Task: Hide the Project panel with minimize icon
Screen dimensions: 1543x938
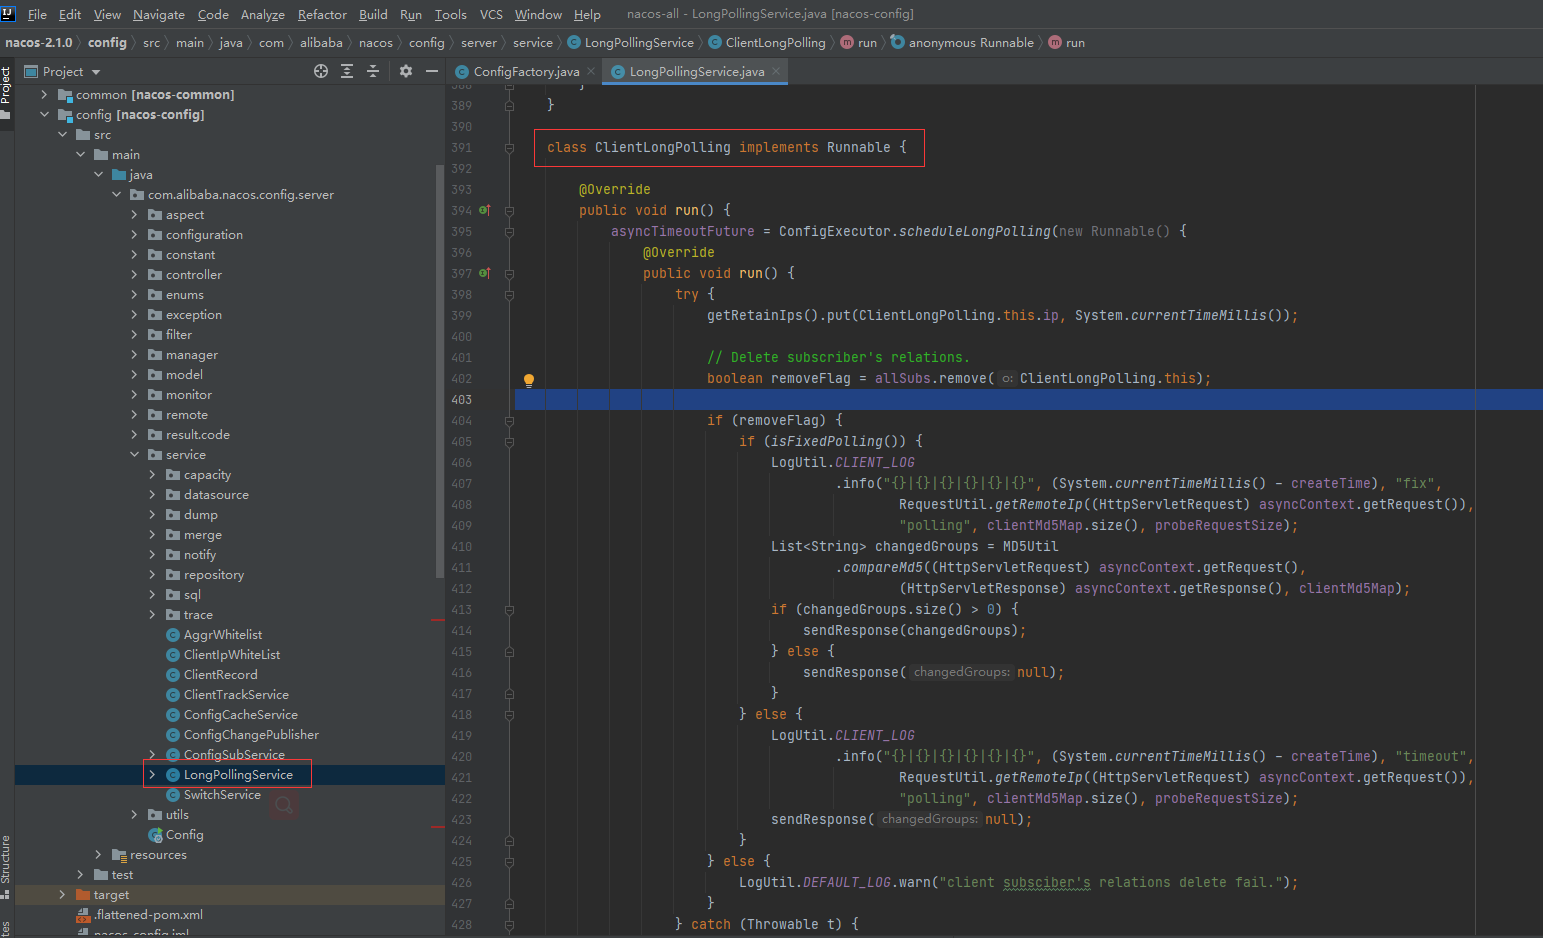Action: [432, 71]
